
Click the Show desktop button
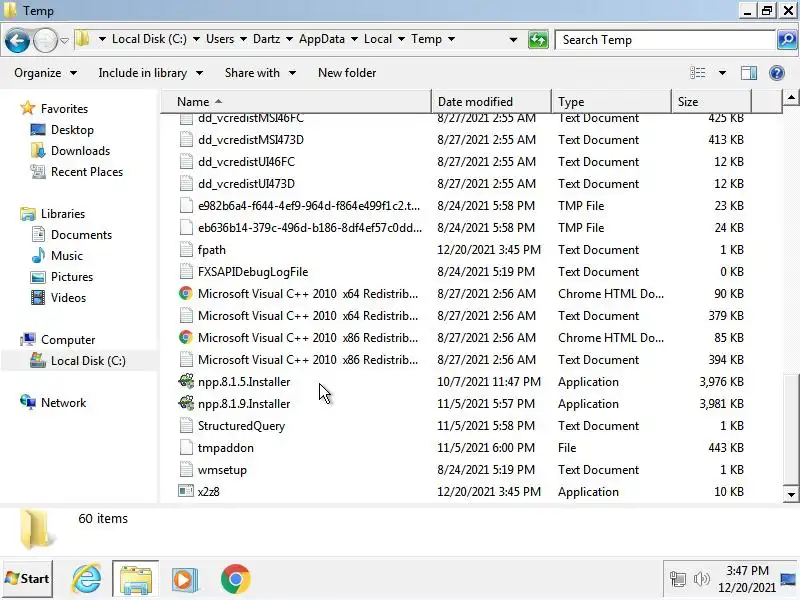tap(789, 579)
